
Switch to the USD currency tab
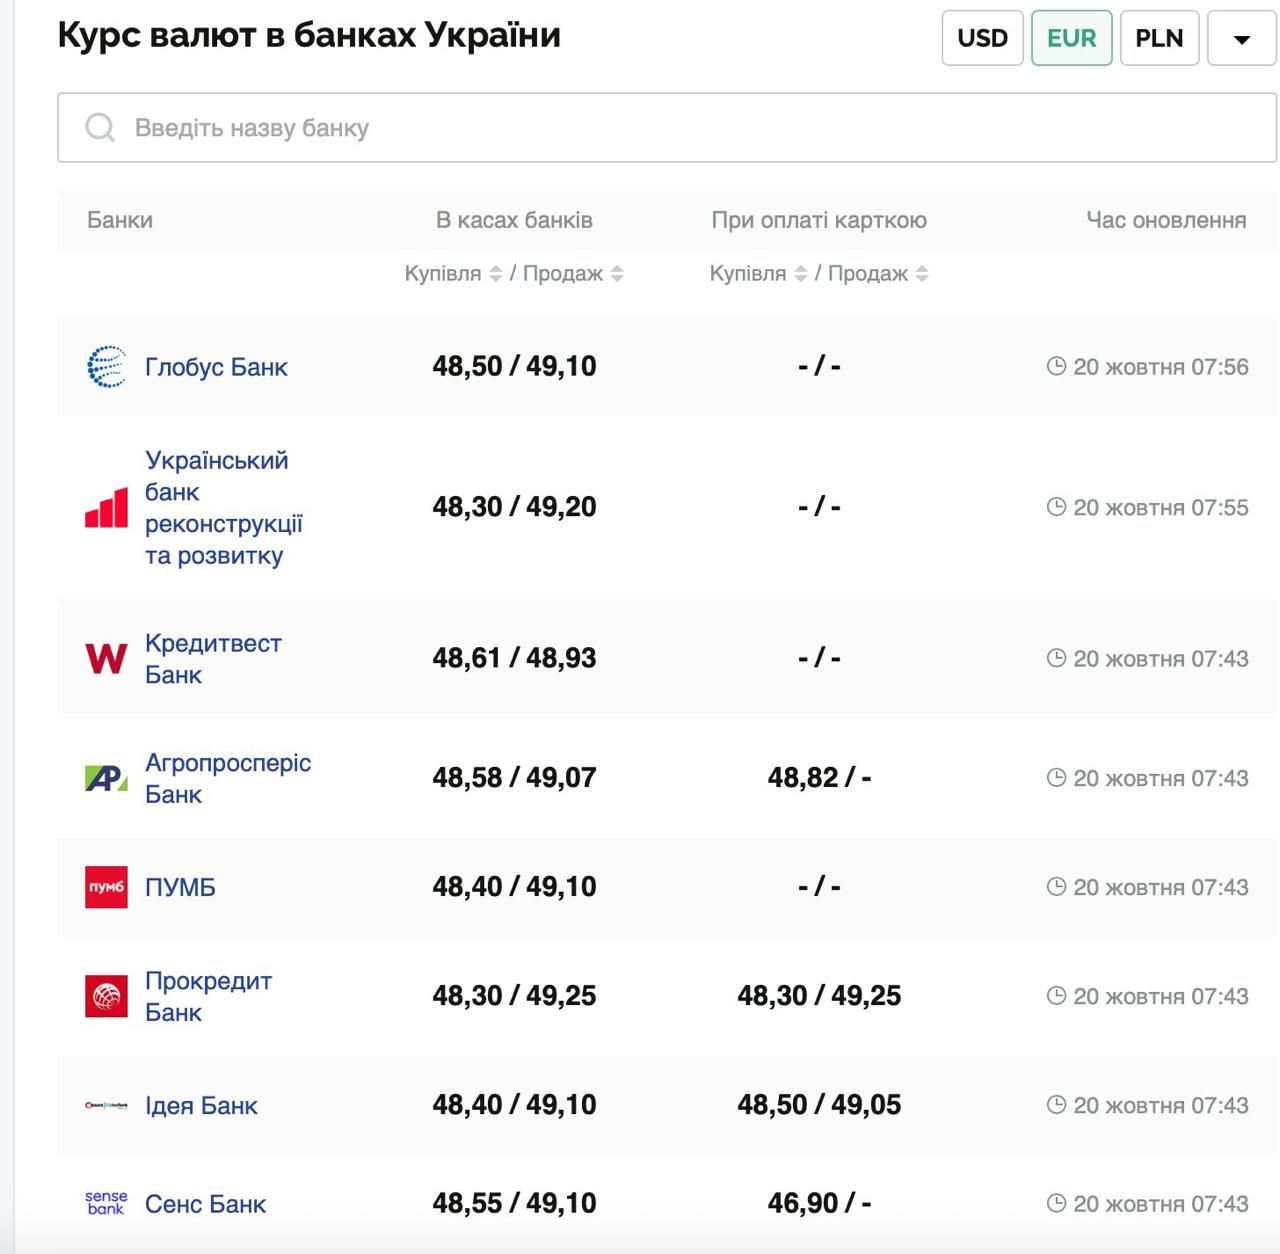pyautogui.click(x=982, y=39)
